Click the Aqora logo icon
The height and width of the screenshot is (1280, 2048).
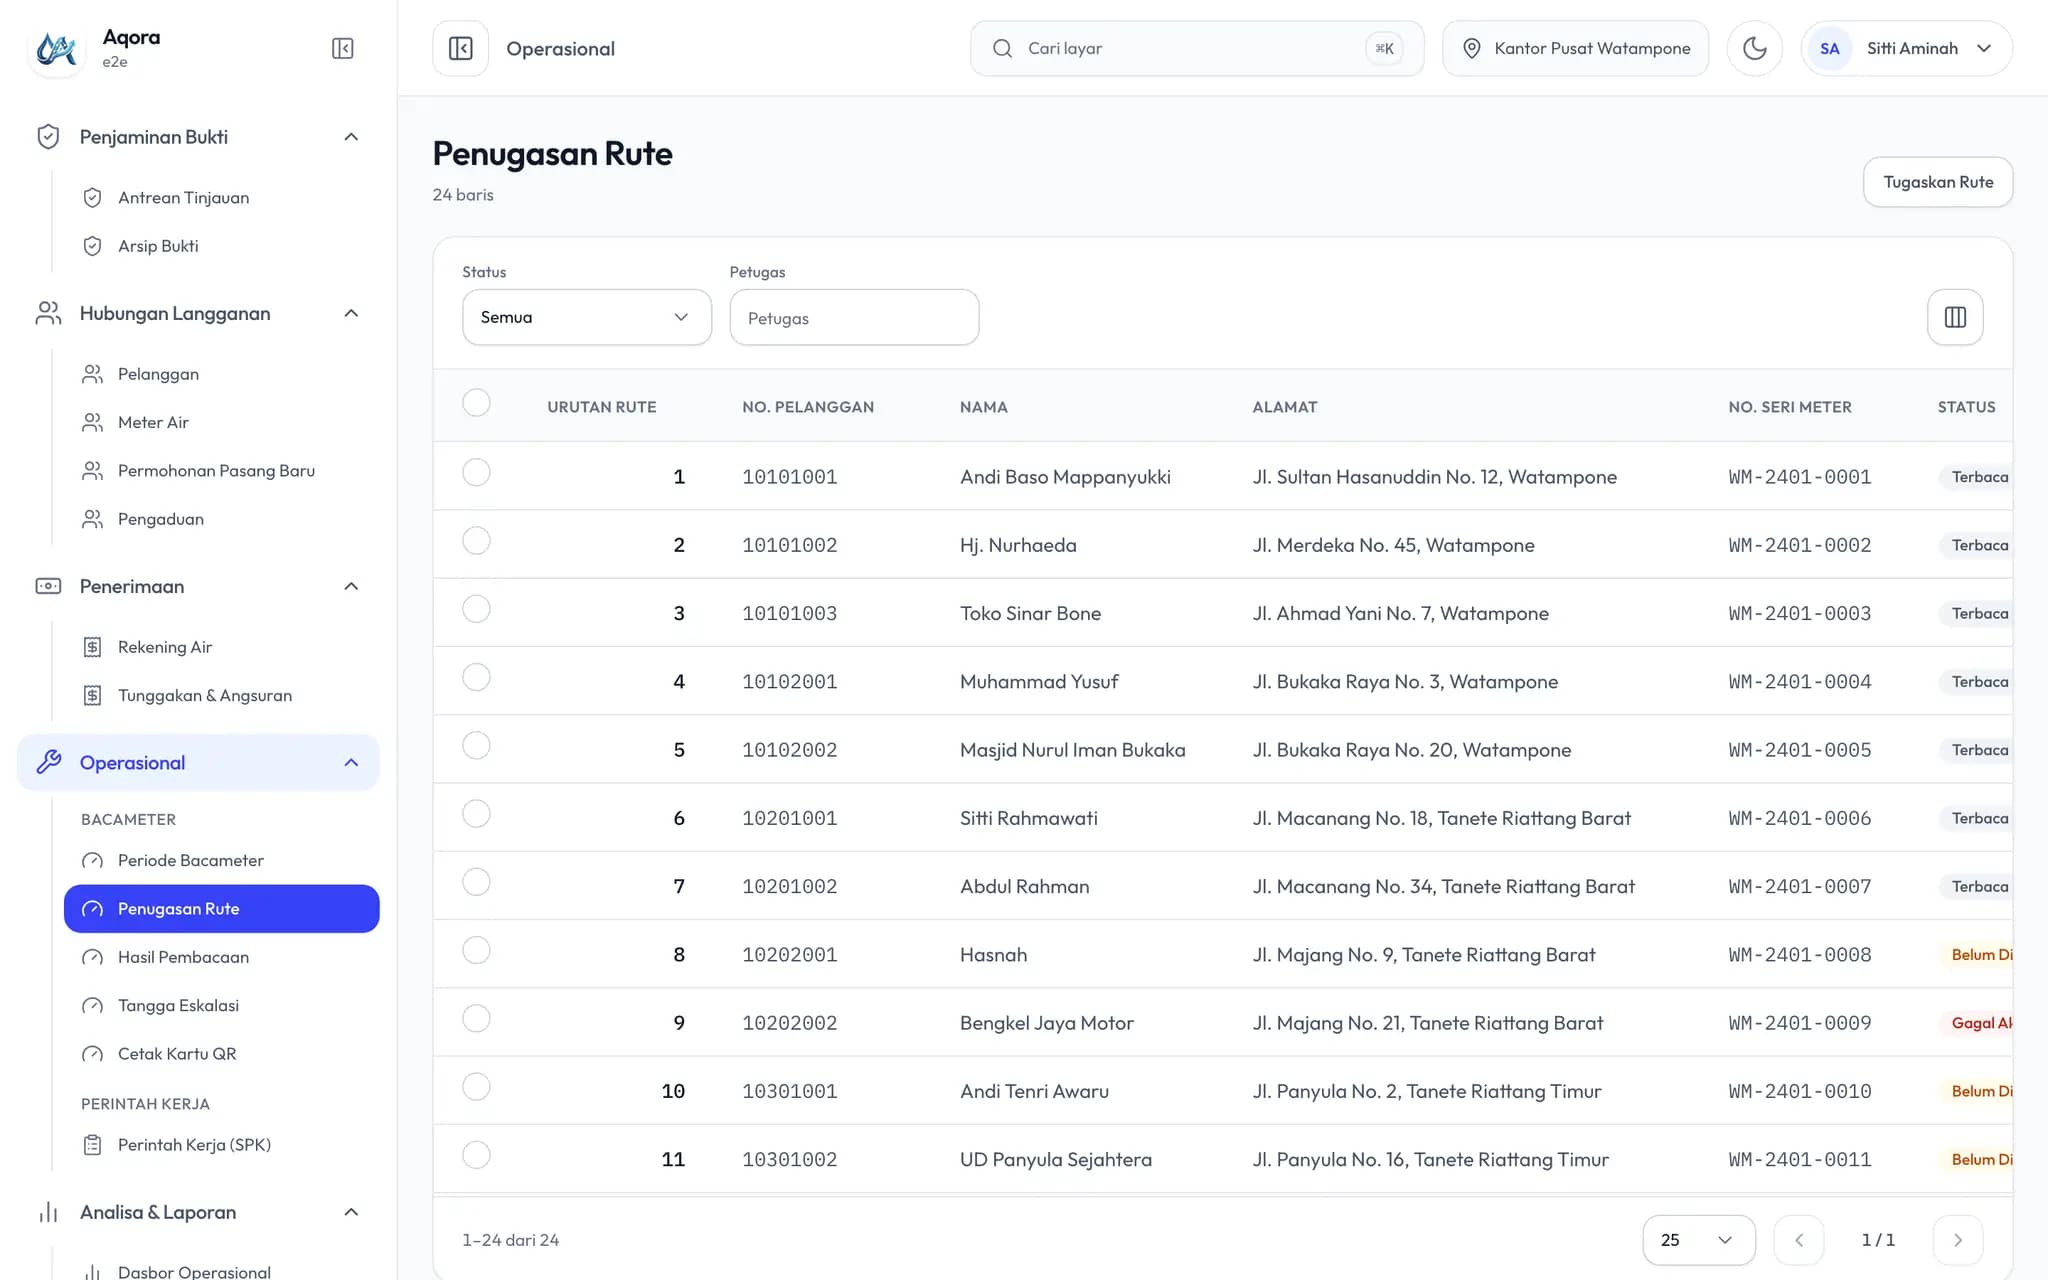(x=57, y=48)
